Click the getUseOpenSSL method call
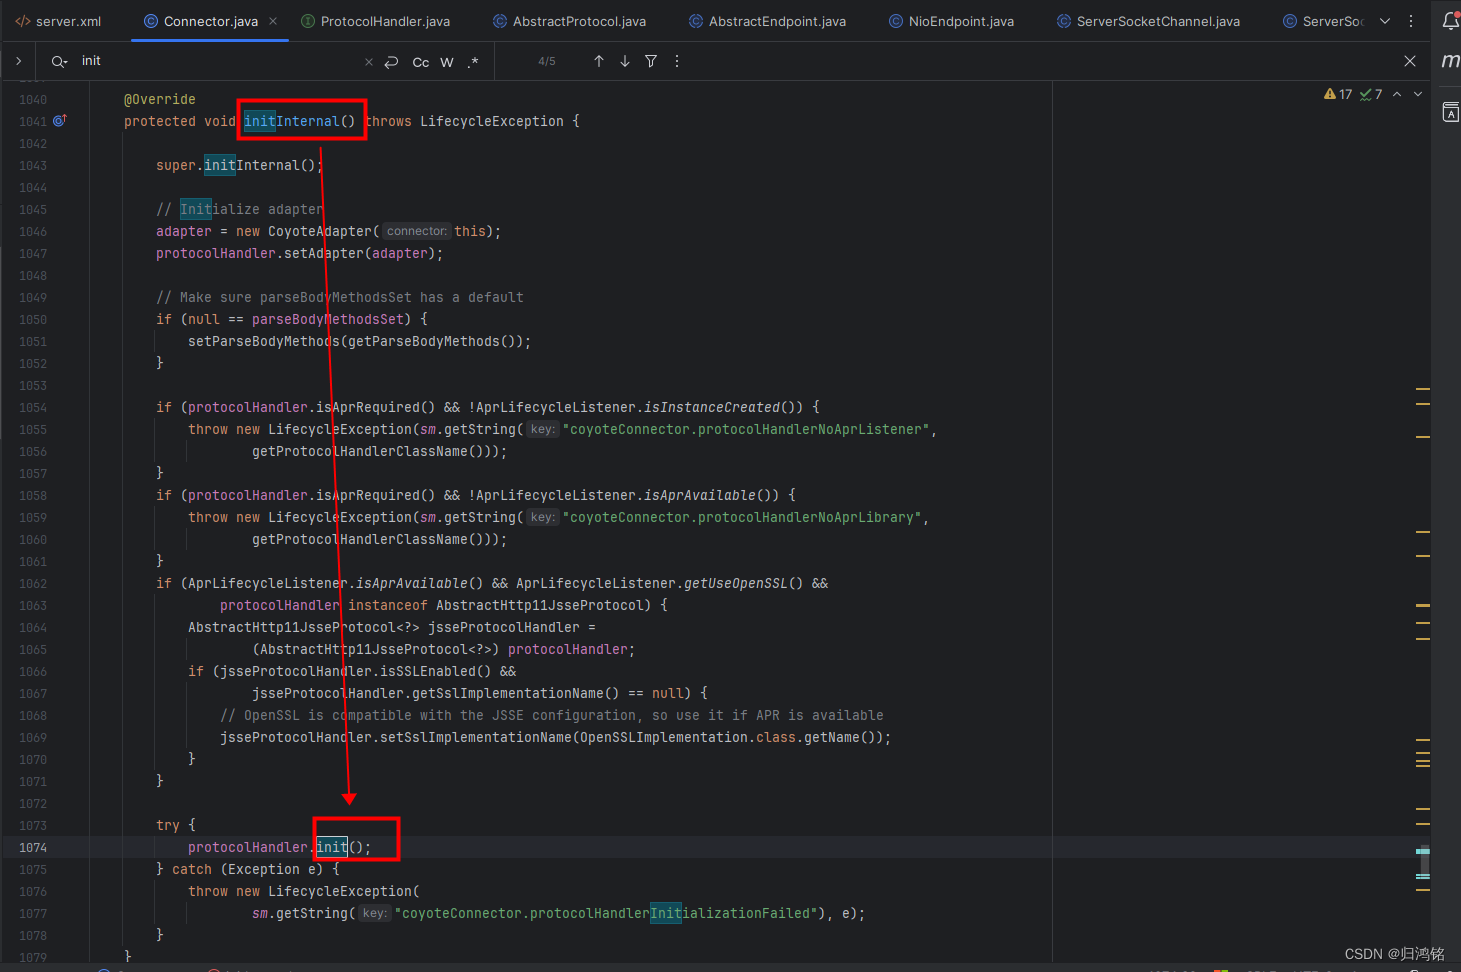 736,583
